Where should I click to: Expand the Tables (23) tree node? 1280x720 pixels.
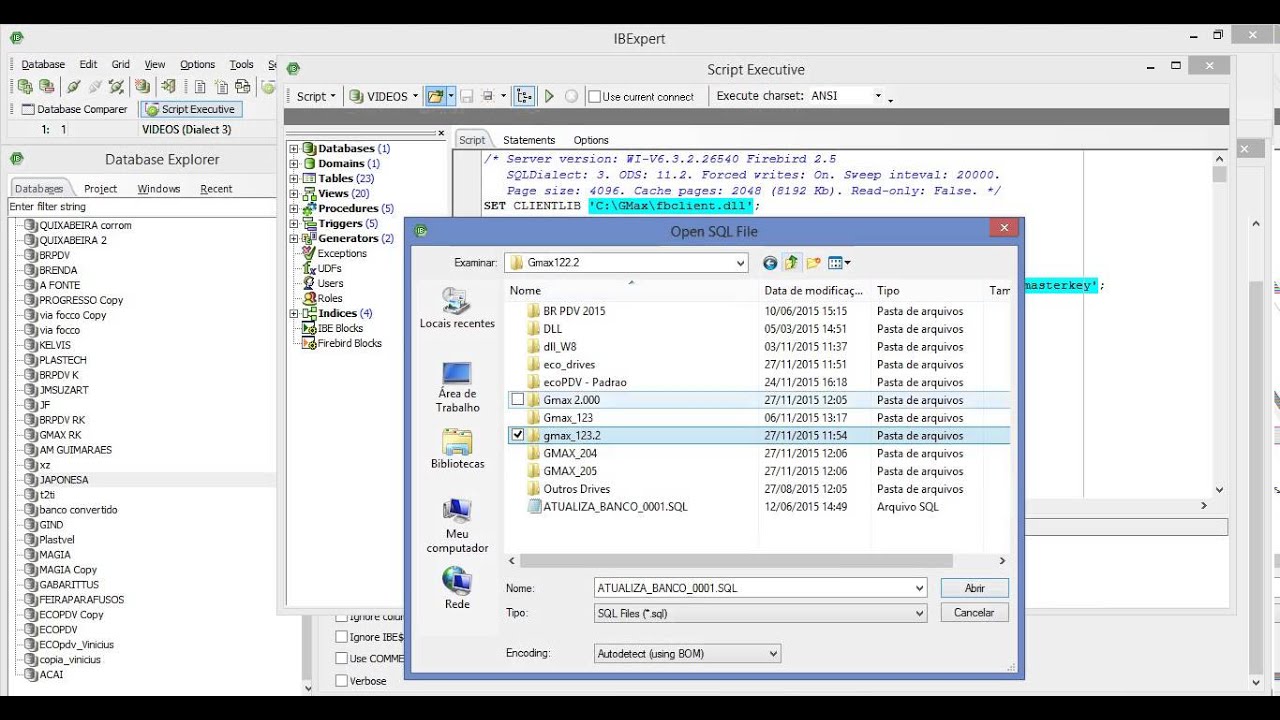(x=294, y=179)
